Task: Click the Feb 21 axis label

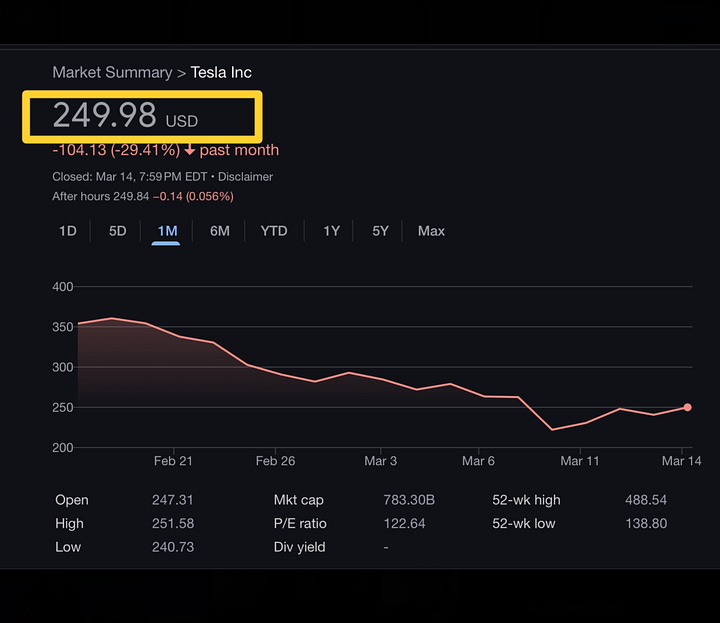Action: tap(173, 461)
